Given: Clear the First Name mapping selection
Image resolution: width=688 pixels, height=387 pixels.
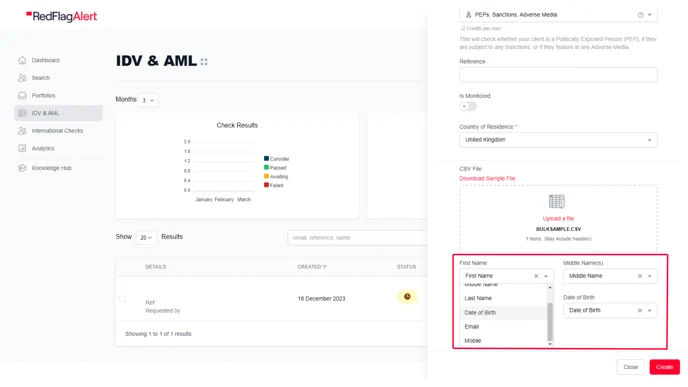Looking at the screenshot, I should [536, 276].
